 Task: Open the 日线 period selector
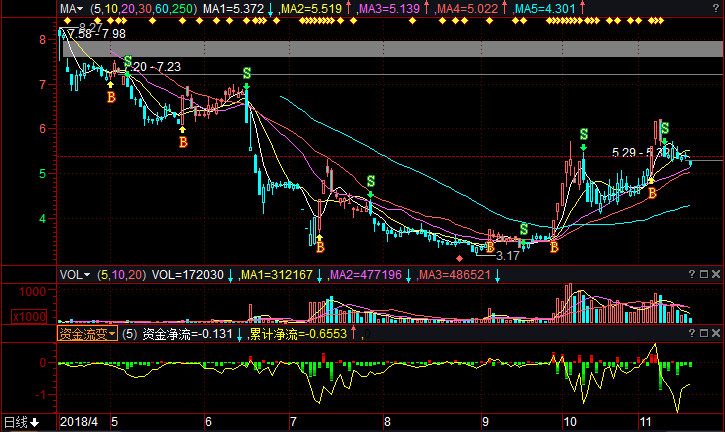[20, 423]
